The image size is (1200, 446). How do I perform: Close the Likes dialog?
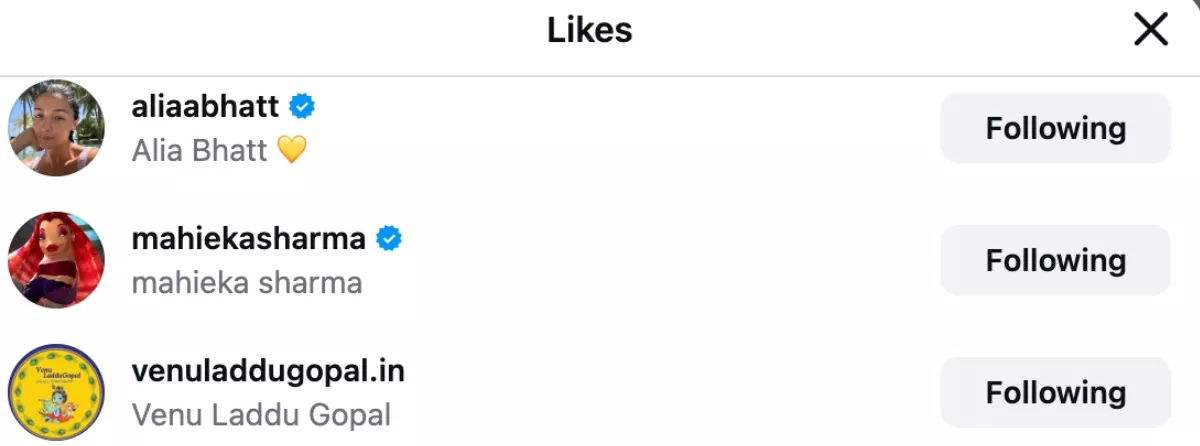(x=1151, y=30)
